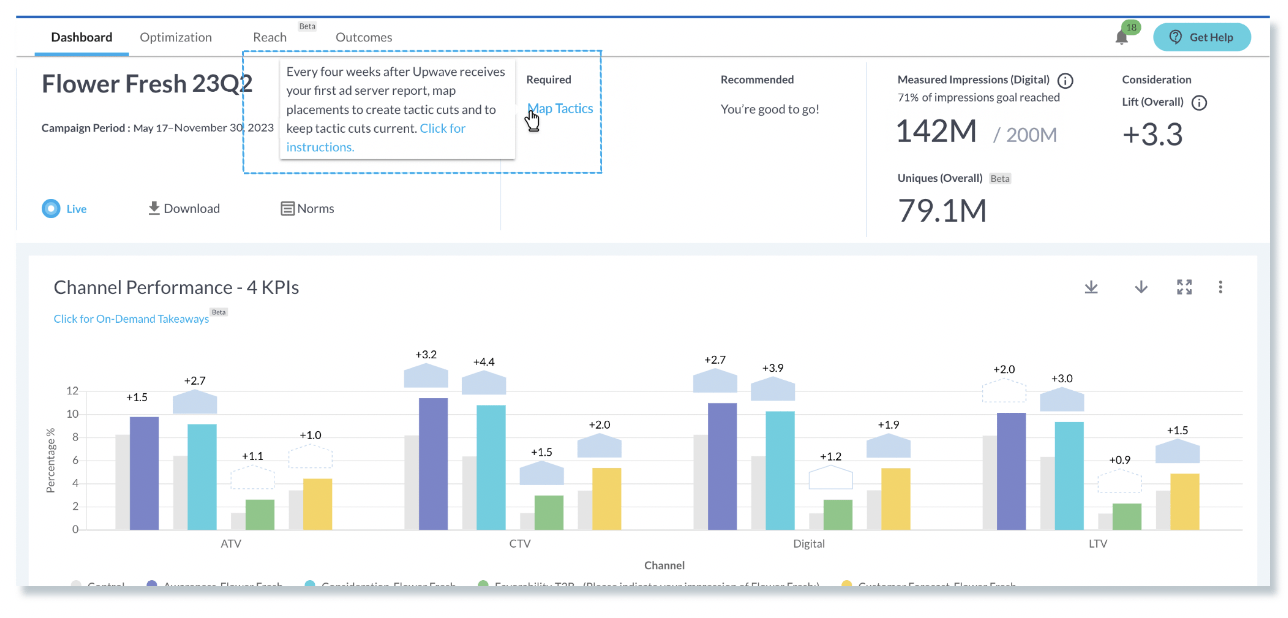Screen dimensions: 1288x618
Task: Select the purple Awareness bar for CTV
Action: pyautogui.click(x=433, y=464)
